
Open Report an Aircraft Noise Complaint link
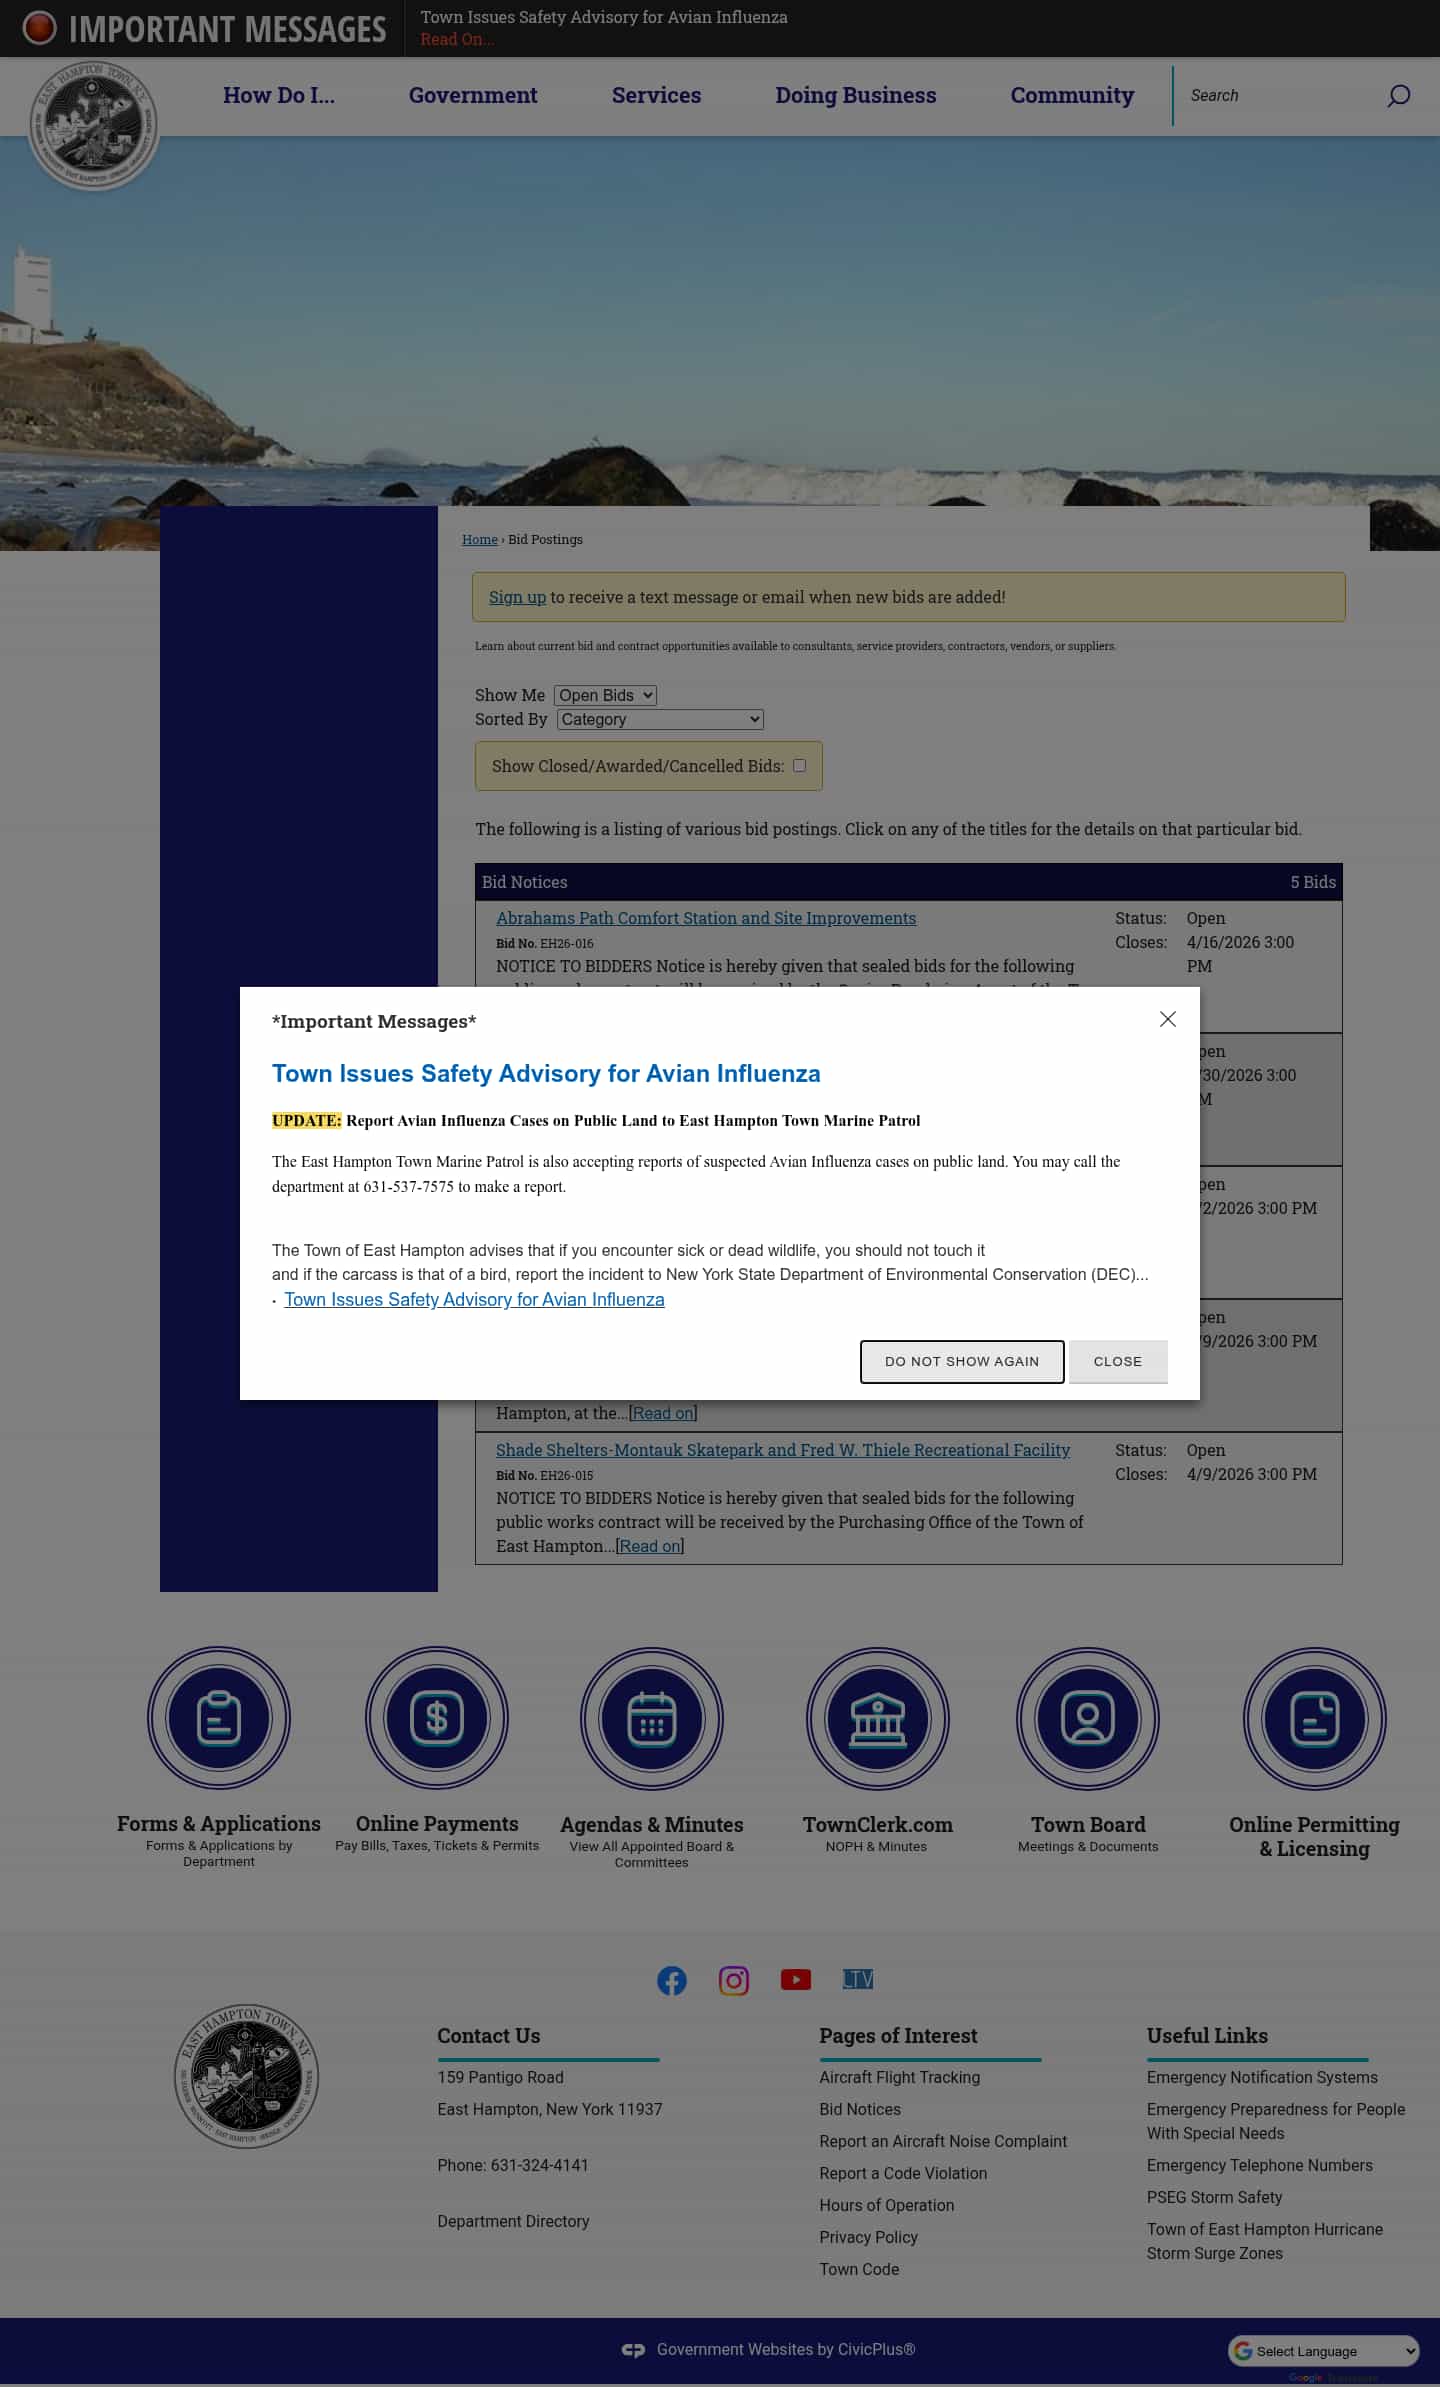(x=943, y=2141)
